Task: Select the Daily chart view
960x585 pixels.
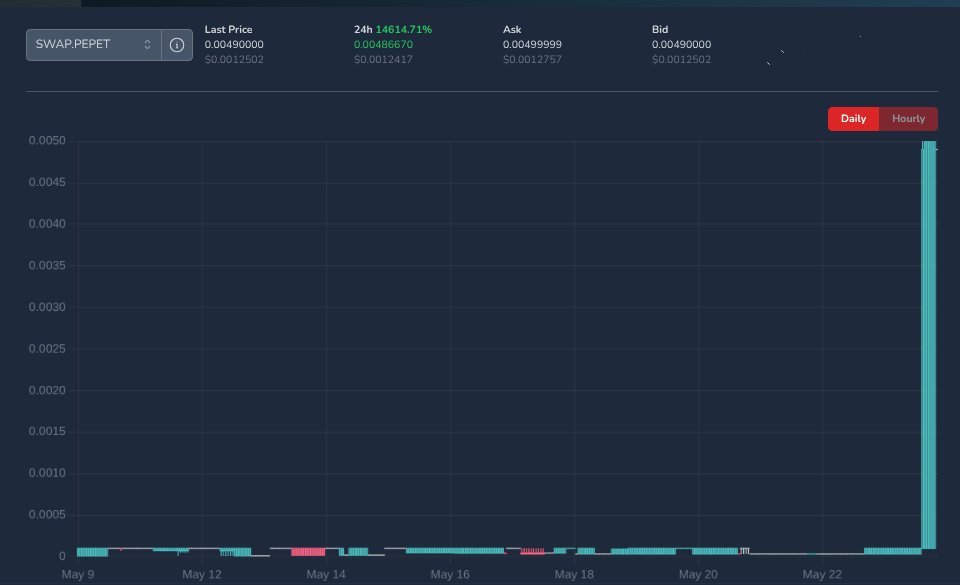Action: [853, 119]
